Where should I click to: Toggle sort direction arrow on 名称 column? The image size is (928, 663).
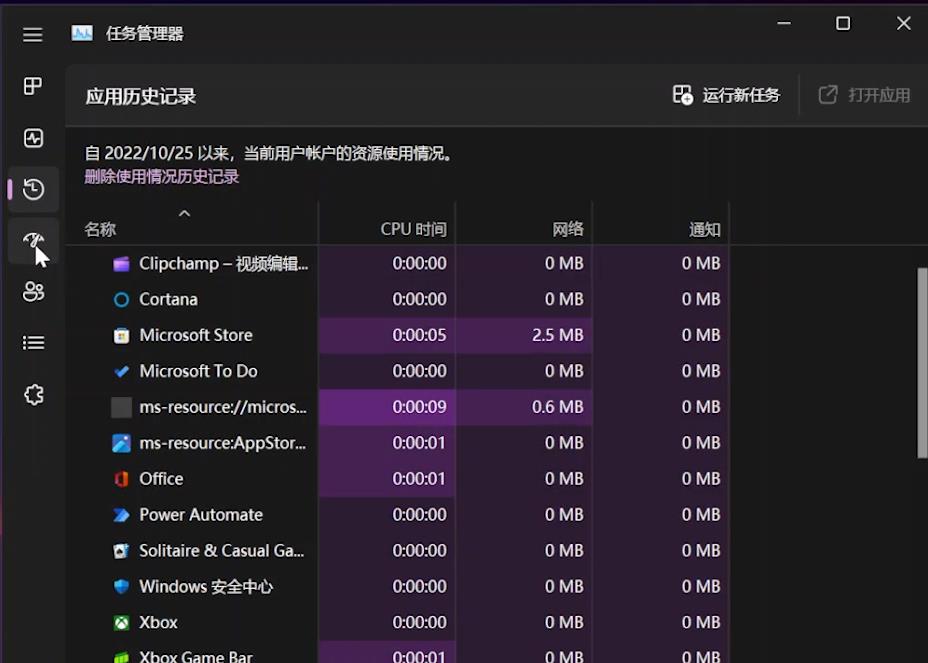point(184,213)
